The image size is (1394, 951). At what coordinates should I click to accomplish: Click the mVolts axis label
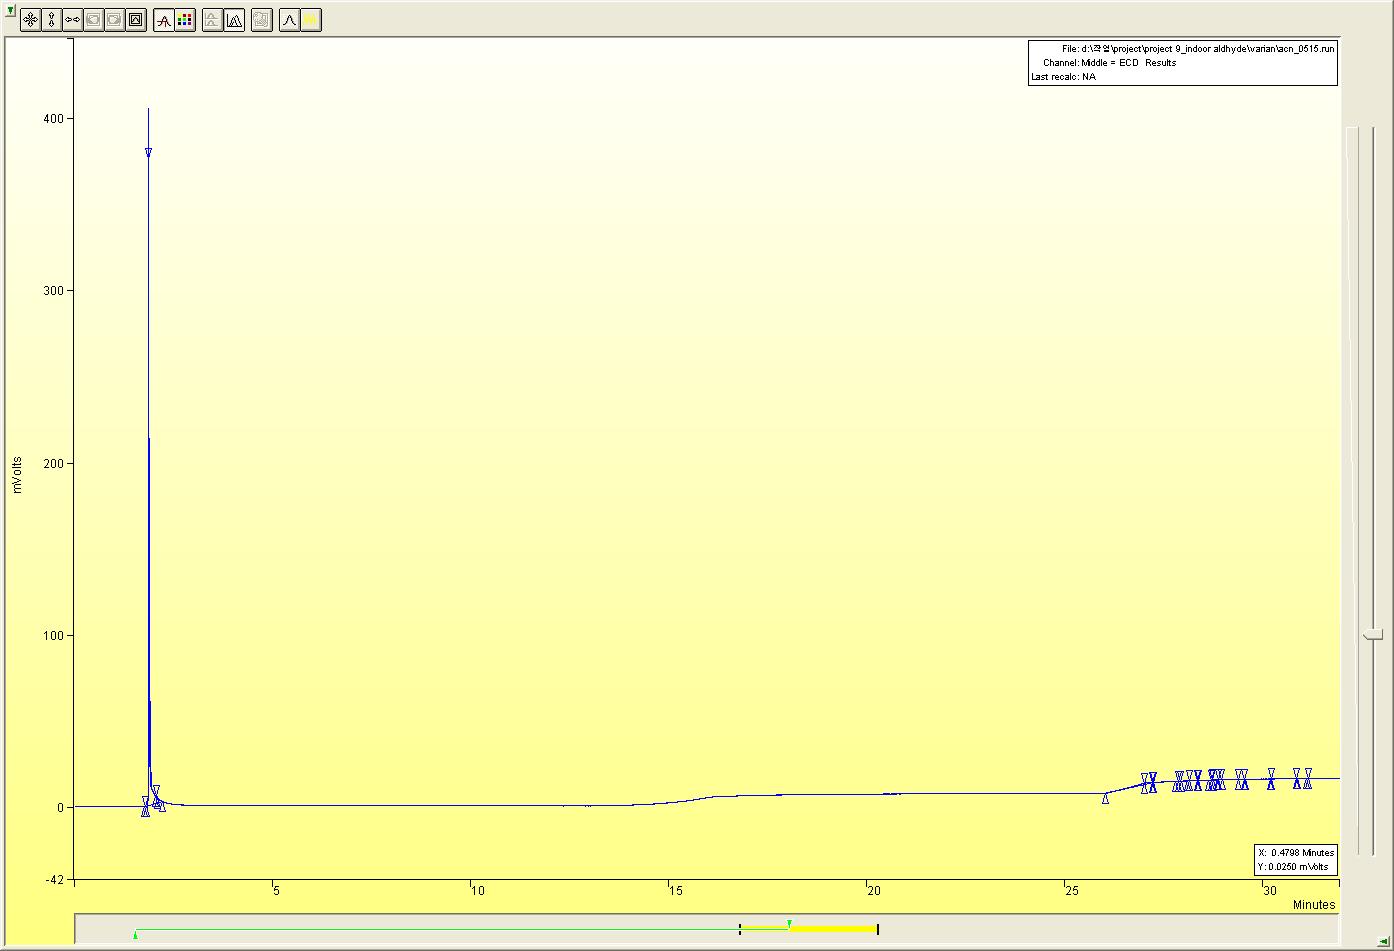coord(17,475)
